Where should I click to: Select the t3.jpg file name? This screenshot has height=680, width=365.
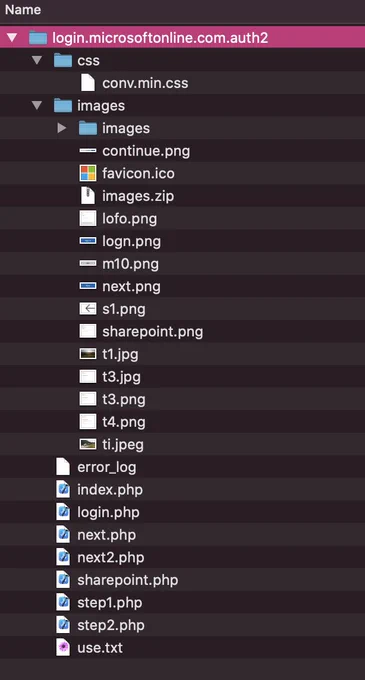[x=121, y=377]
